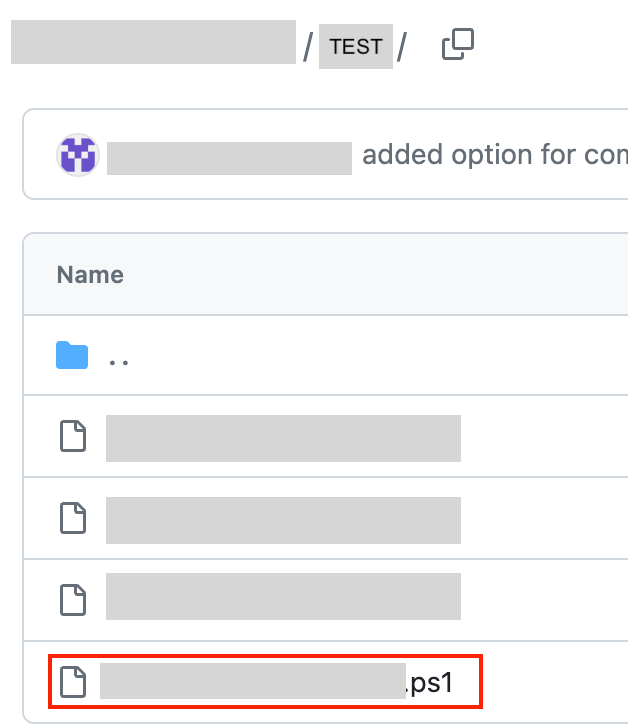
Task: Click the second file's document icon
Action: tap(73, 518)
